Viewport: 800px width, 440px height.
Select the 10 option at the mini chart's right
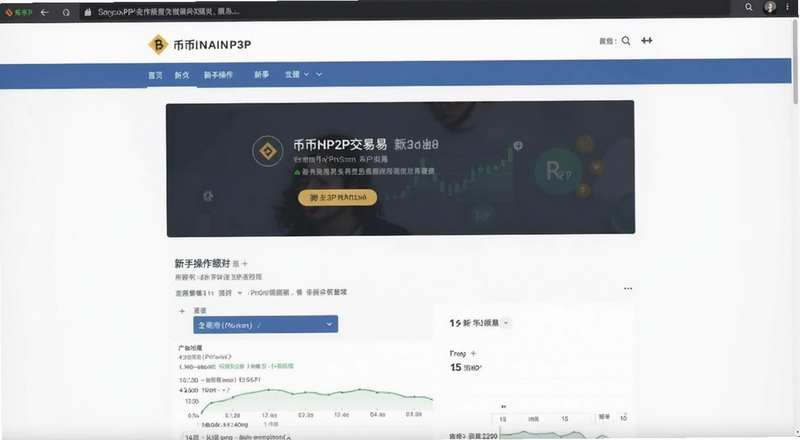623,418
